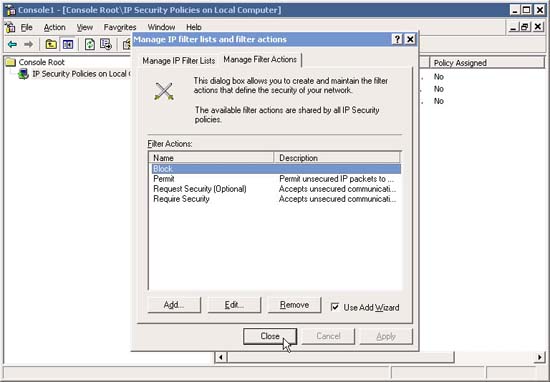
Task: Add a new filter action with Add button
Action: pyautogui.click(x=174, y=305)
